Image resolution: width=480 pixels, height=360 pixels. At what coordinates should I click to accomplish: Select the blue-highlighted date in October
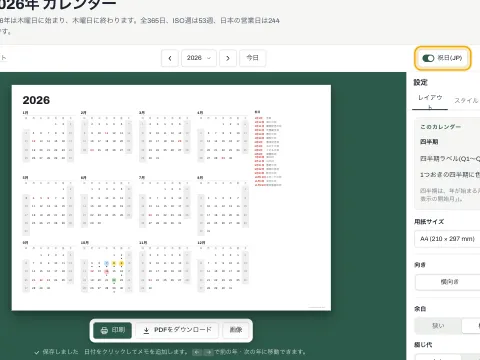pos(107,263)
